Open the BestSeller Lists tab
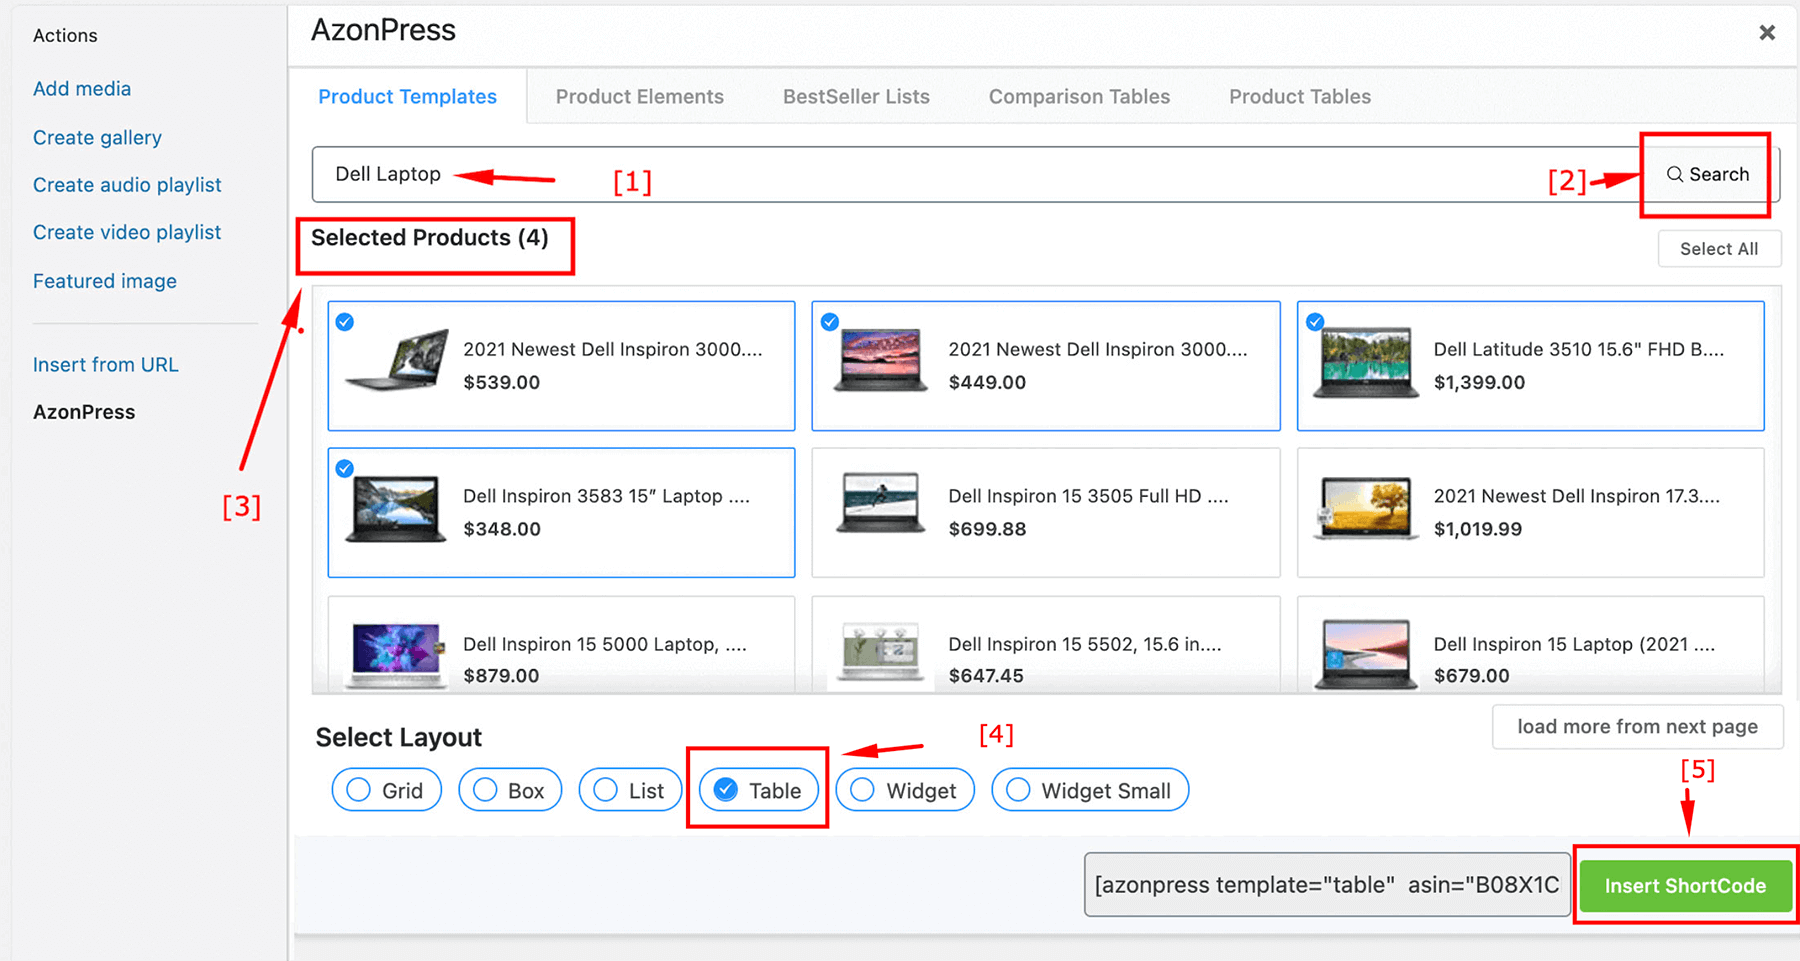Image resolution: width=1800 pixels, height=961 pixels. pos(856,97)
